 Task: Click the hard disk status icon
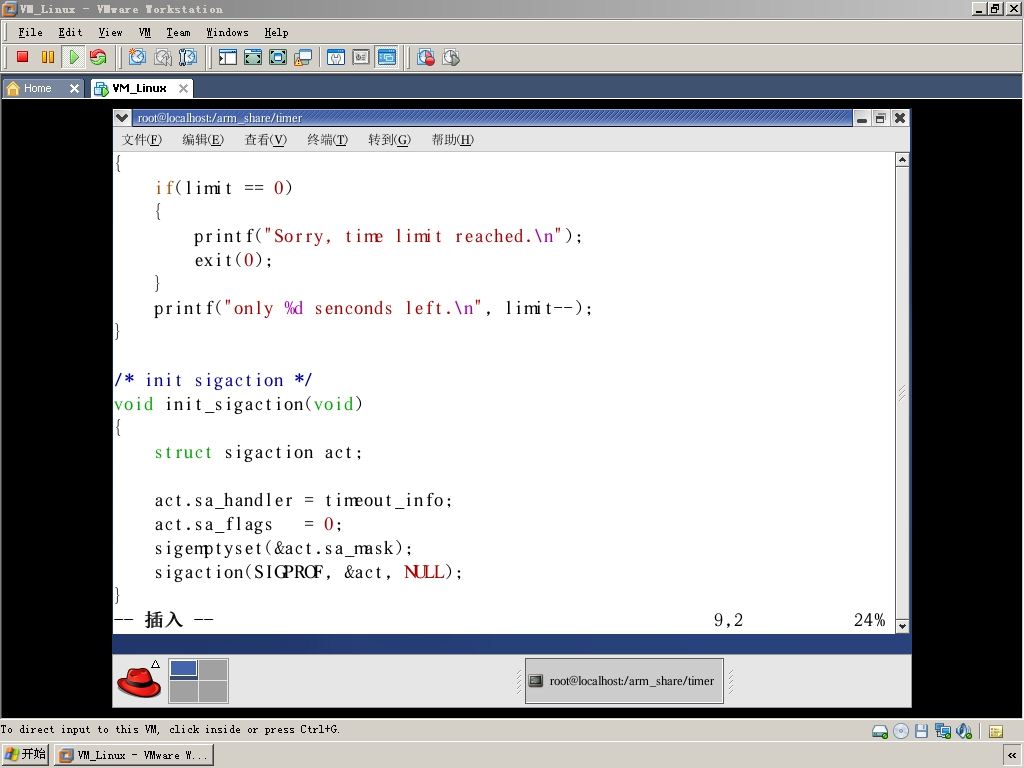[880, 731]
